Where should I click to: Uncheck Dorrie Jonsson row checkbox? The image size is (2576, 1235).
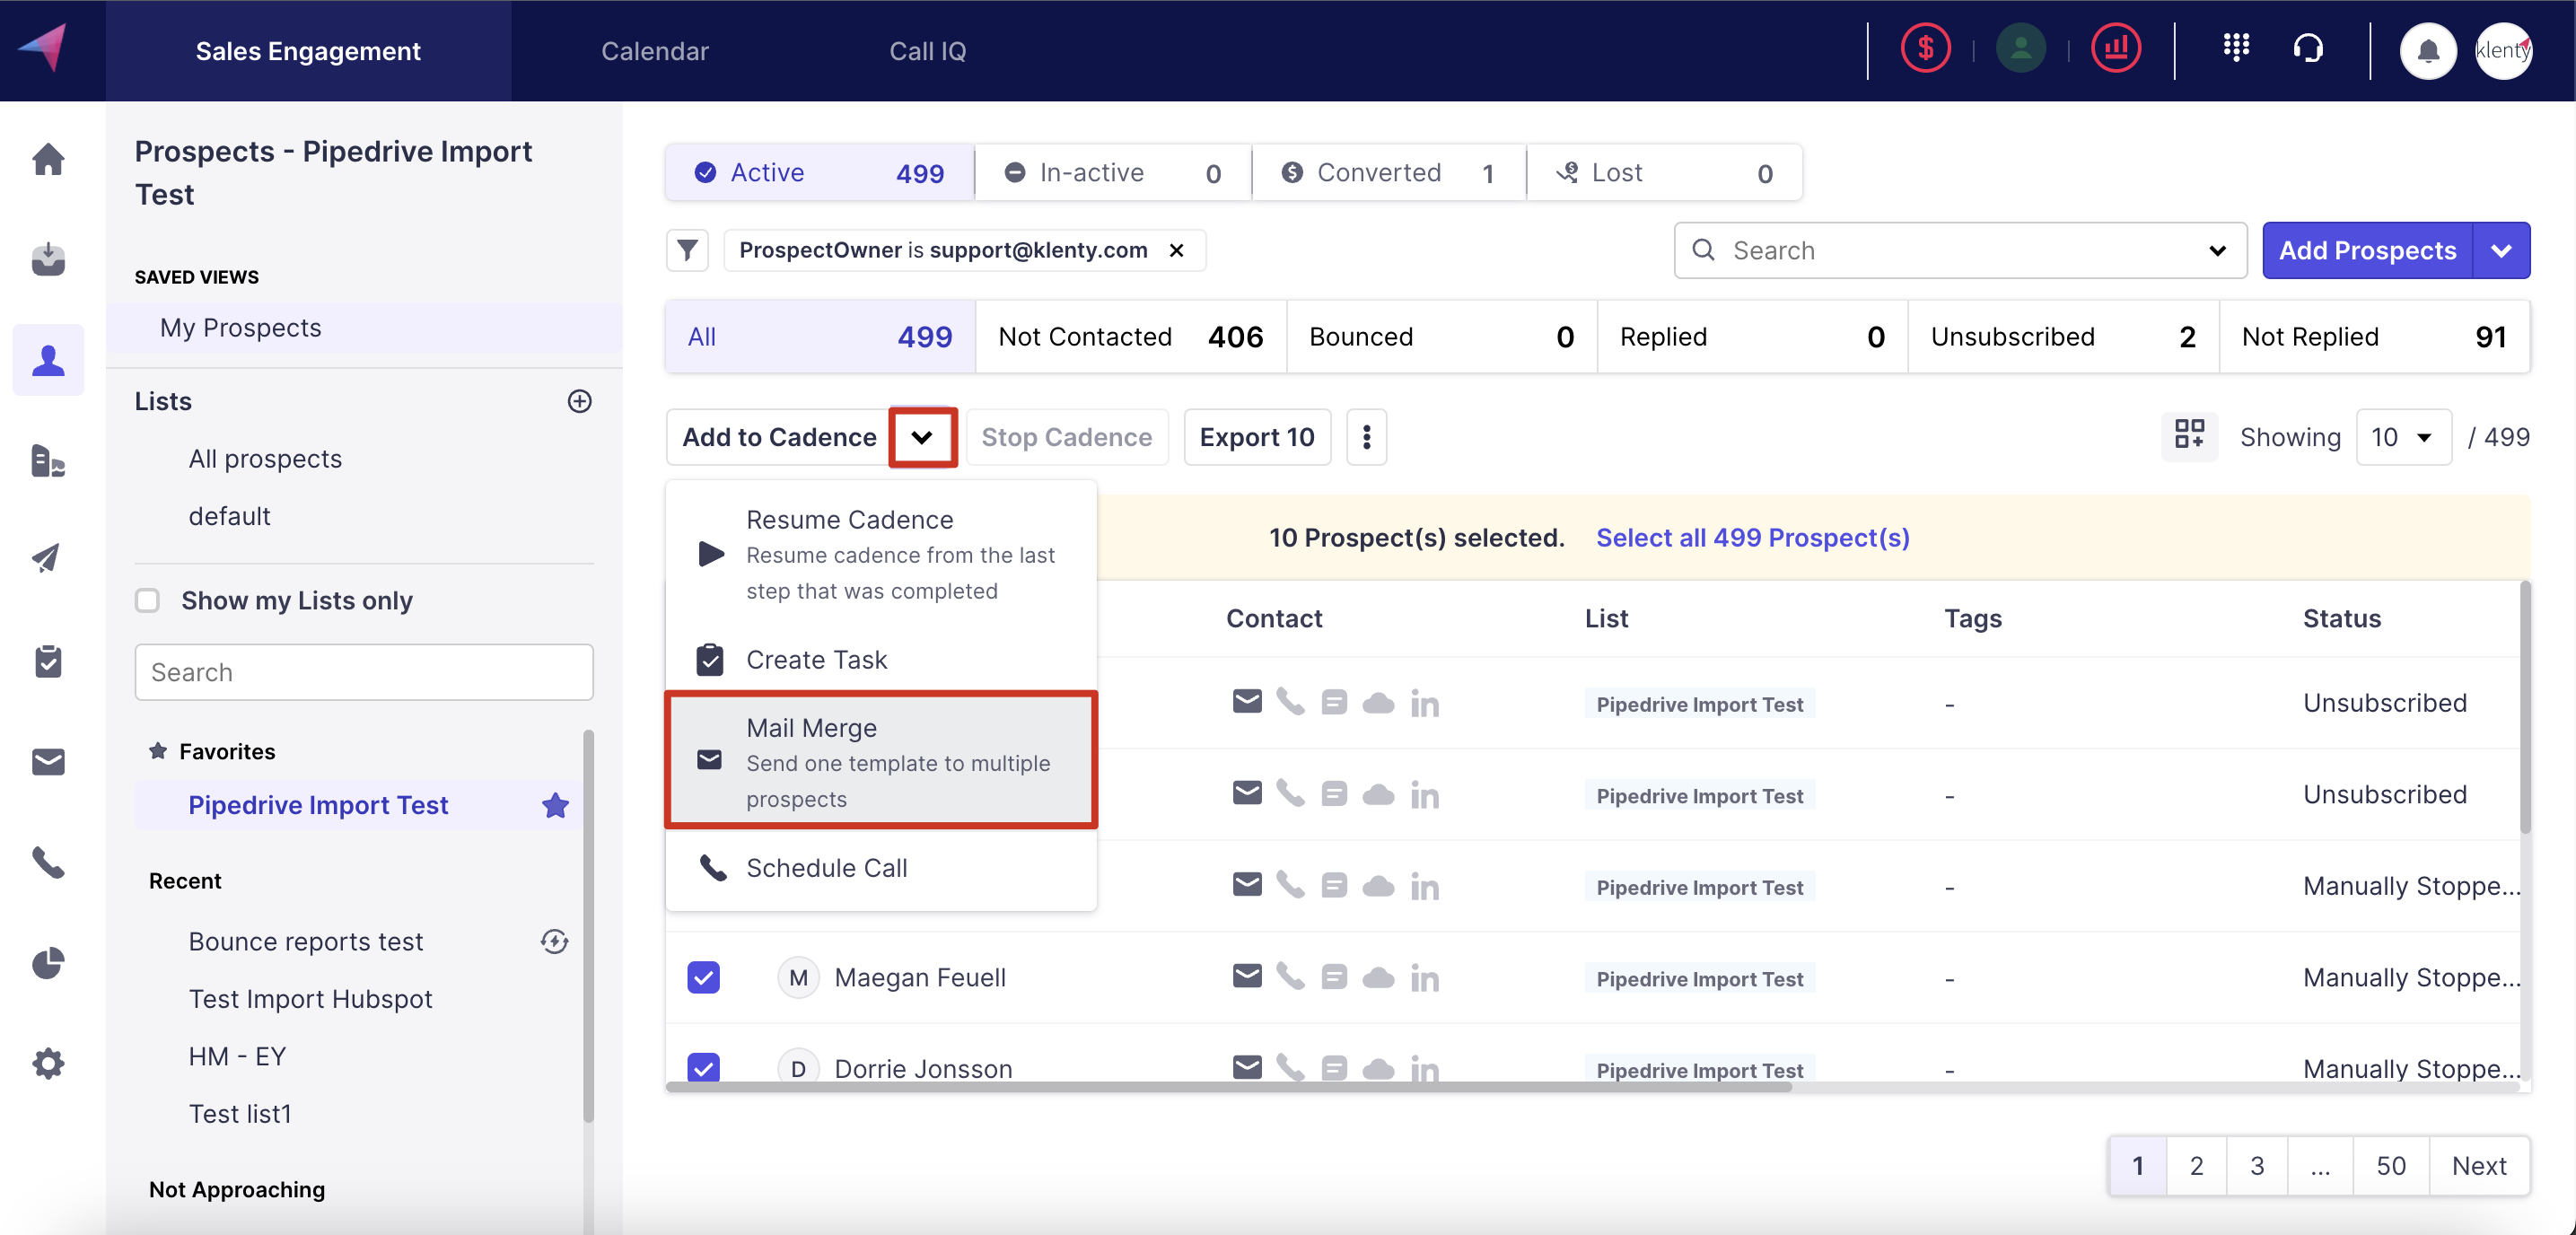(x=703, y=1066)
